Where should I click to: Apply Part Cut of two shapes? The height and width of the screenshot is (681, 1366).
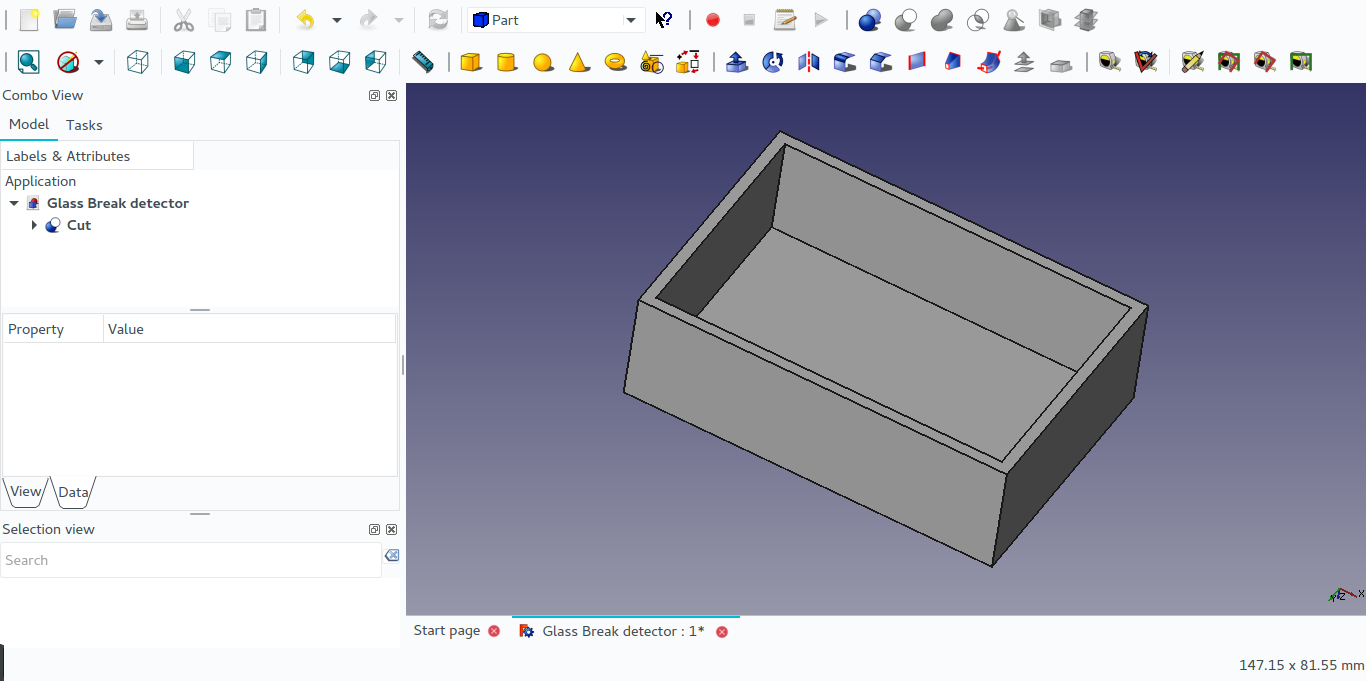(906, 20)
